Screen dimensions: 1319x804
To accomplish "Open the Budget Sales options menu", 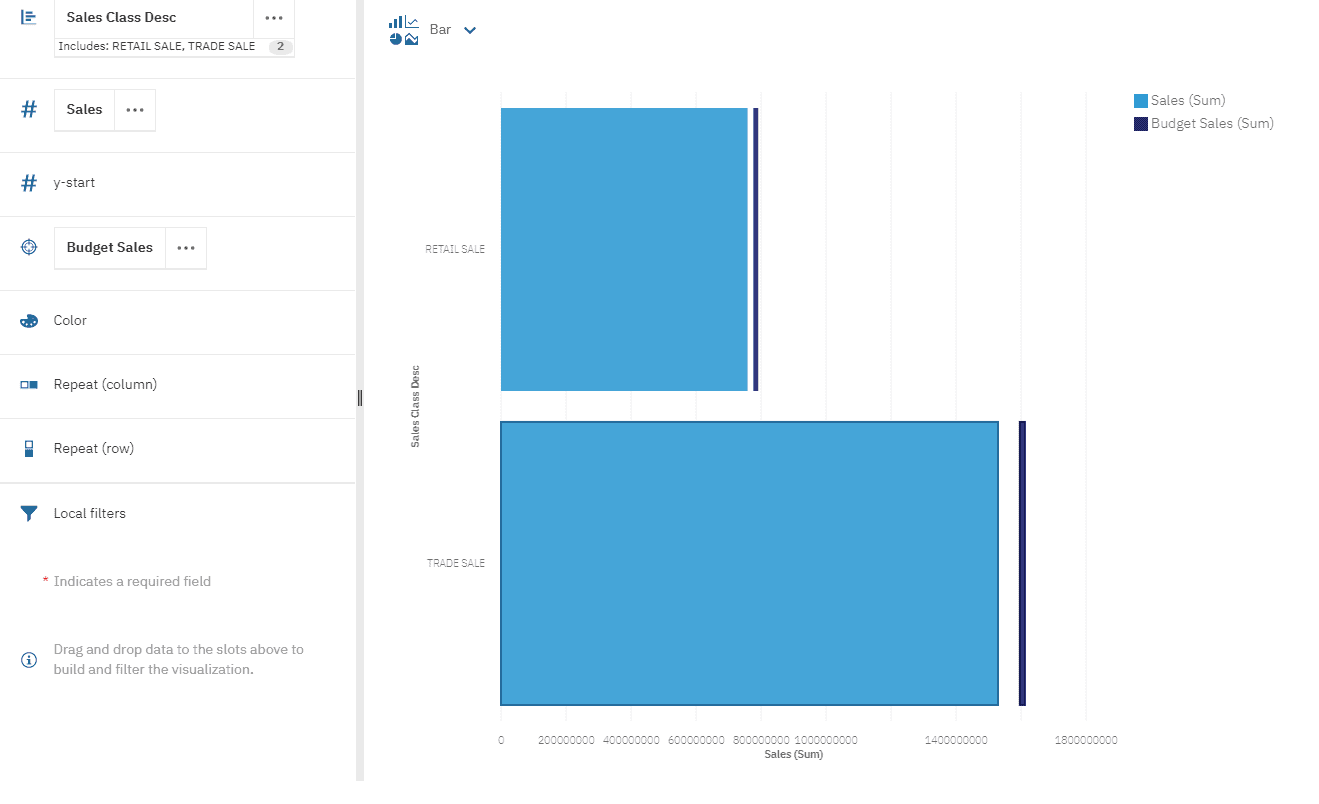I will (186, 248).
